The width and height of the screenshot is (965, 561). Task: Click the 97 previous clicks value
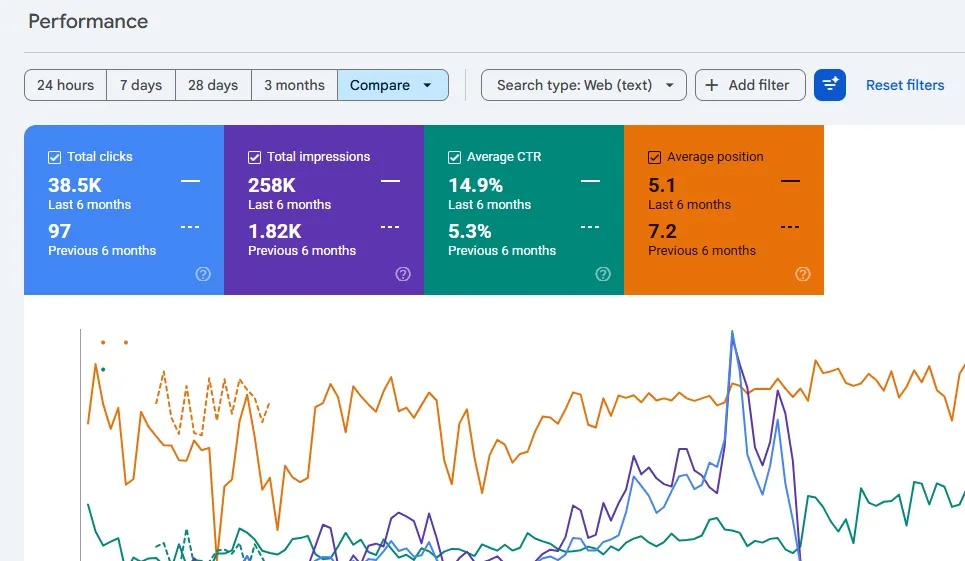click(60, 231)
